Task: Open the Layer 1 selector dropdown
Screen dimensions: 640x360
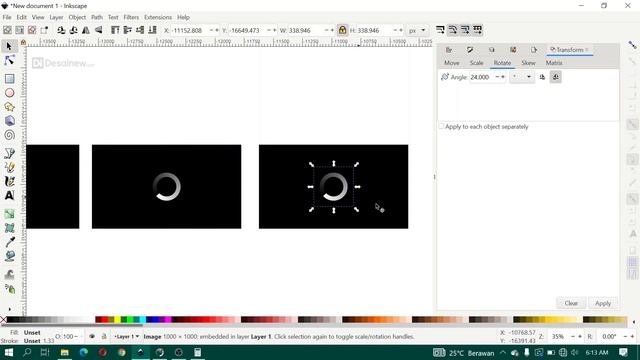Action: pos(127,336)
